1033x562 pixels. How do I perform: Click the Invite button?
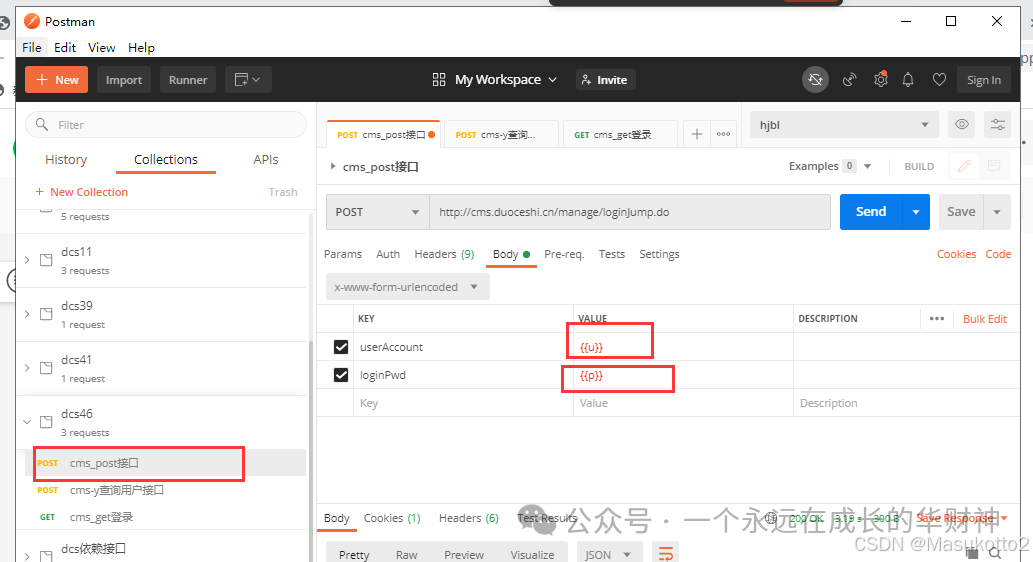tap(605, 80)
